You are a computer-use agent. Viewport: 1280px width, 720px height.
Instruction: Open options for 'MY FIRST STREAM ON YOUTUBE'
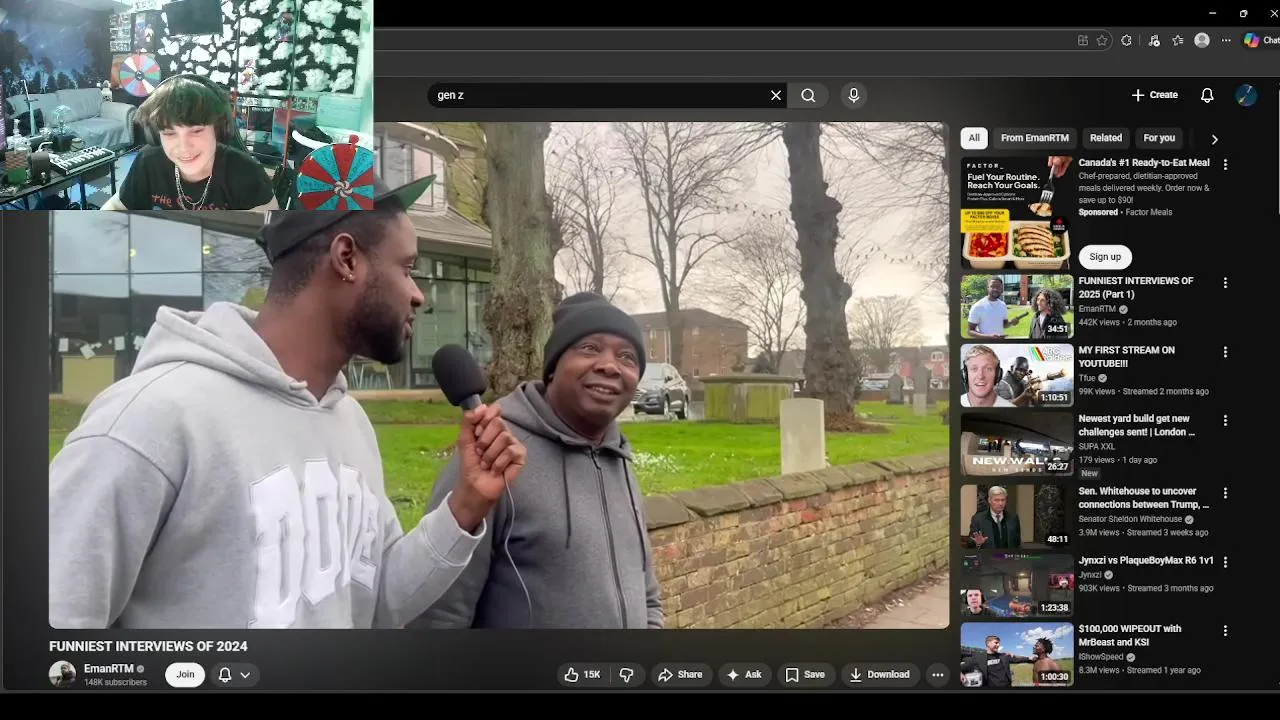click(x=1225, y=352)
